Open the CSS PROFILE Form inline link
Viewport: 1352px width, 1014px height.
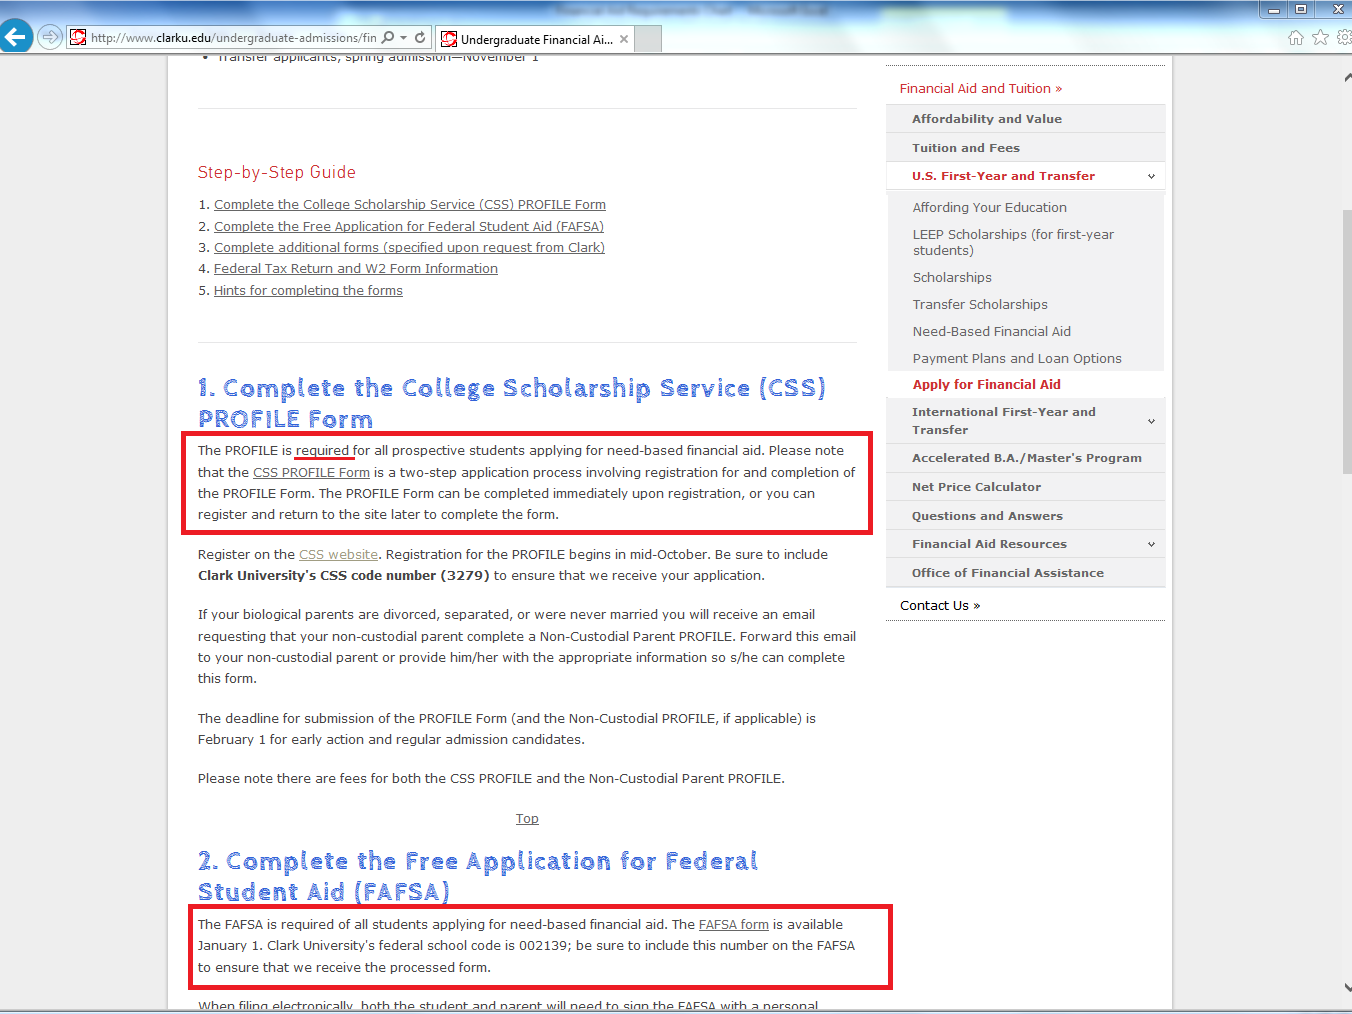[x=311, y=472]
